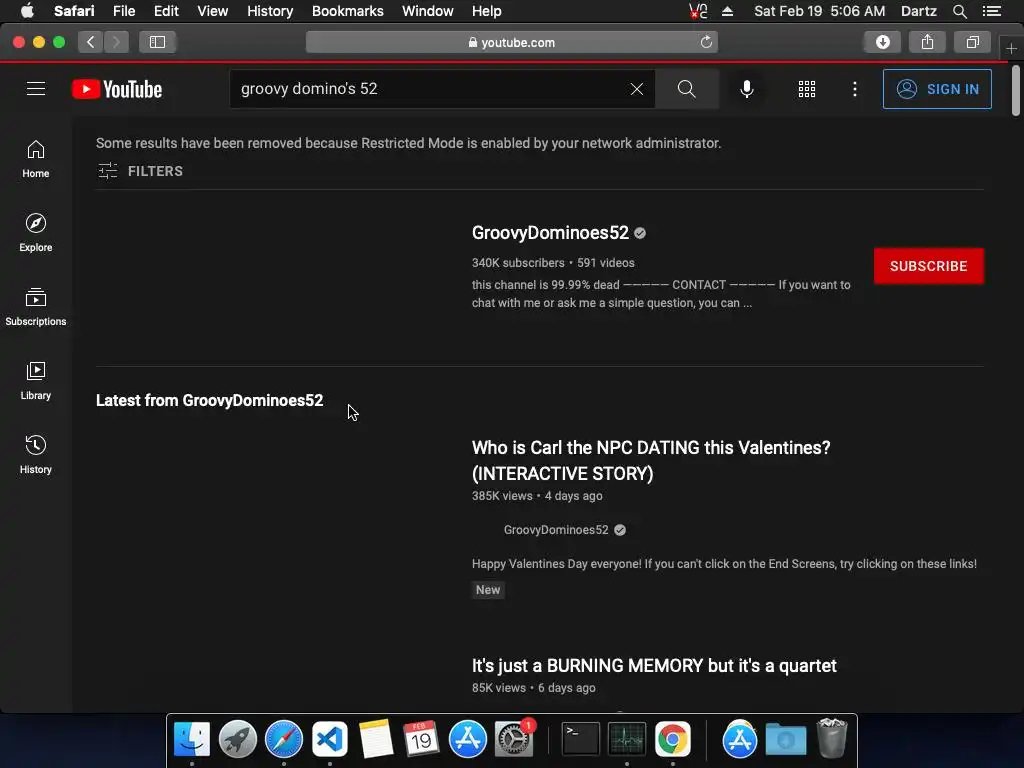Show the Safari tab overview
Screen dimensions: 1024x768
point(972,42)
